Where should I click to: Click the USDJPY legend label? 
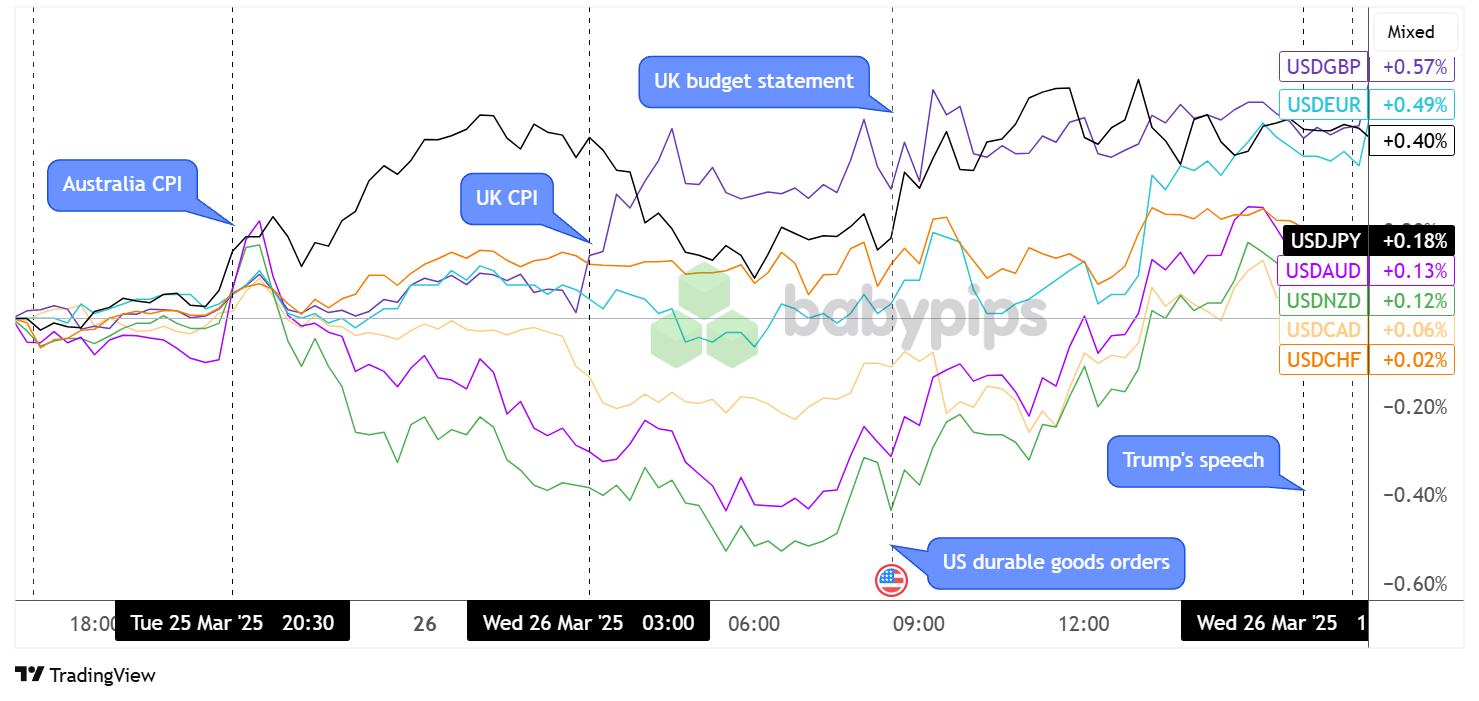pyautogui.click(x=1326, y=241)
